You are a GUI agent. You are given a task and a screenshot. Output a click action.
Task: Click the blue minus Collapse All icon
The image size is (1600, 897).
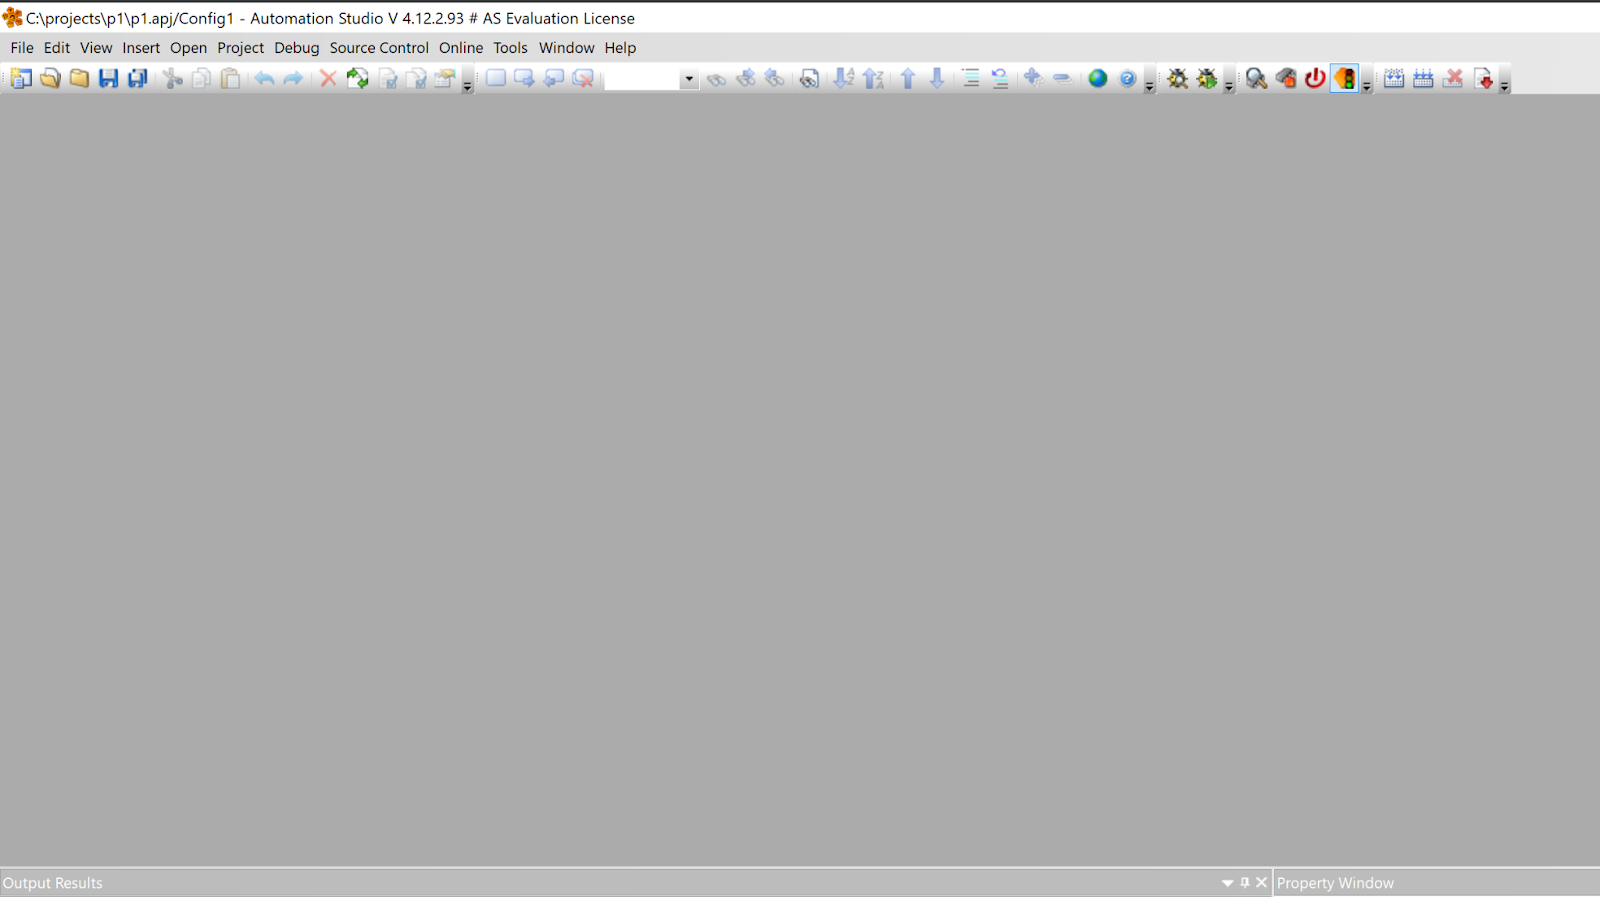1062,78
